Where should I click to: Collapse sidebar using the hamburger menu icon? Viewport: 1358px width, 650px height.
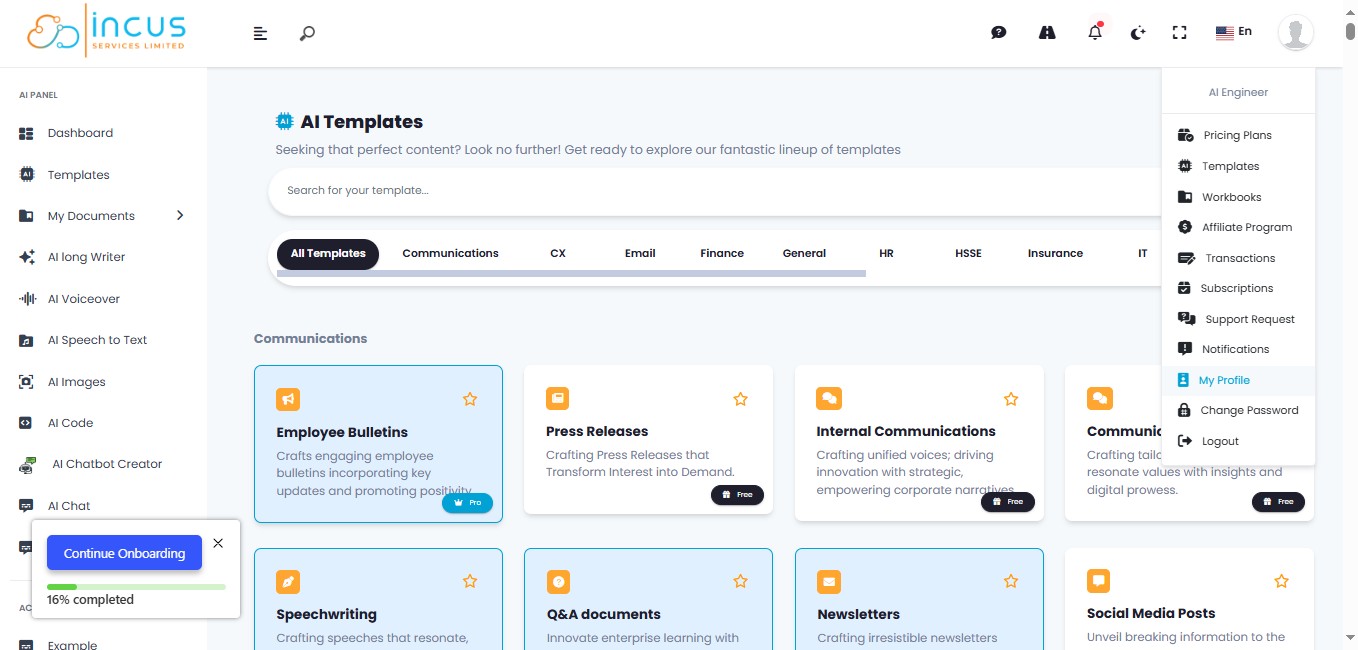point(260,33)
